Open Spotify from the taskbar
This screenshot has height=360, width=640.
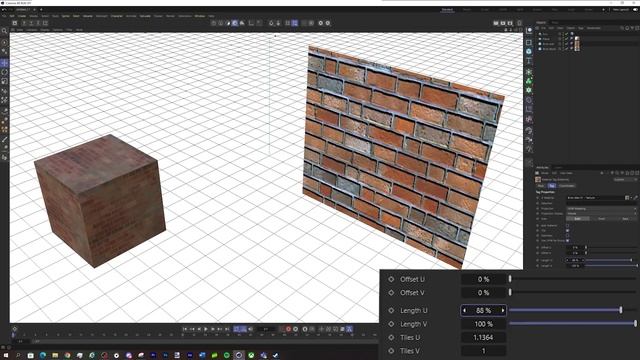click(x=227, y=356)
